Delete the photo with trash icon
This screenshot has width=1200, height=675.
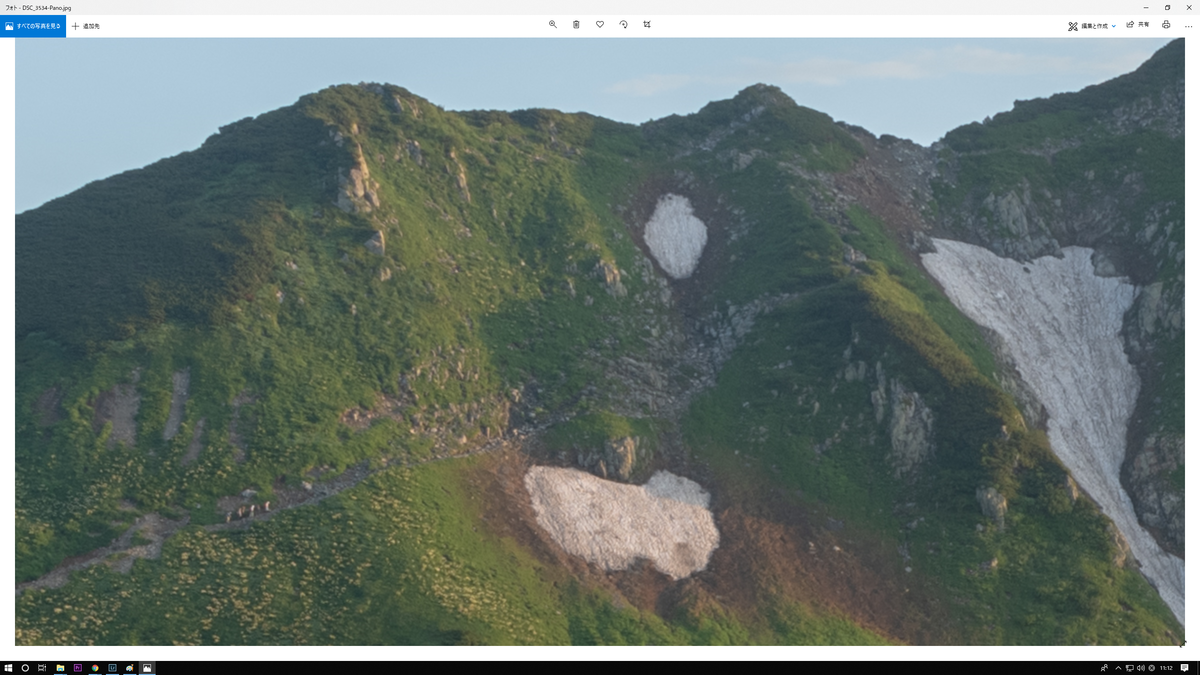point(576,24)
